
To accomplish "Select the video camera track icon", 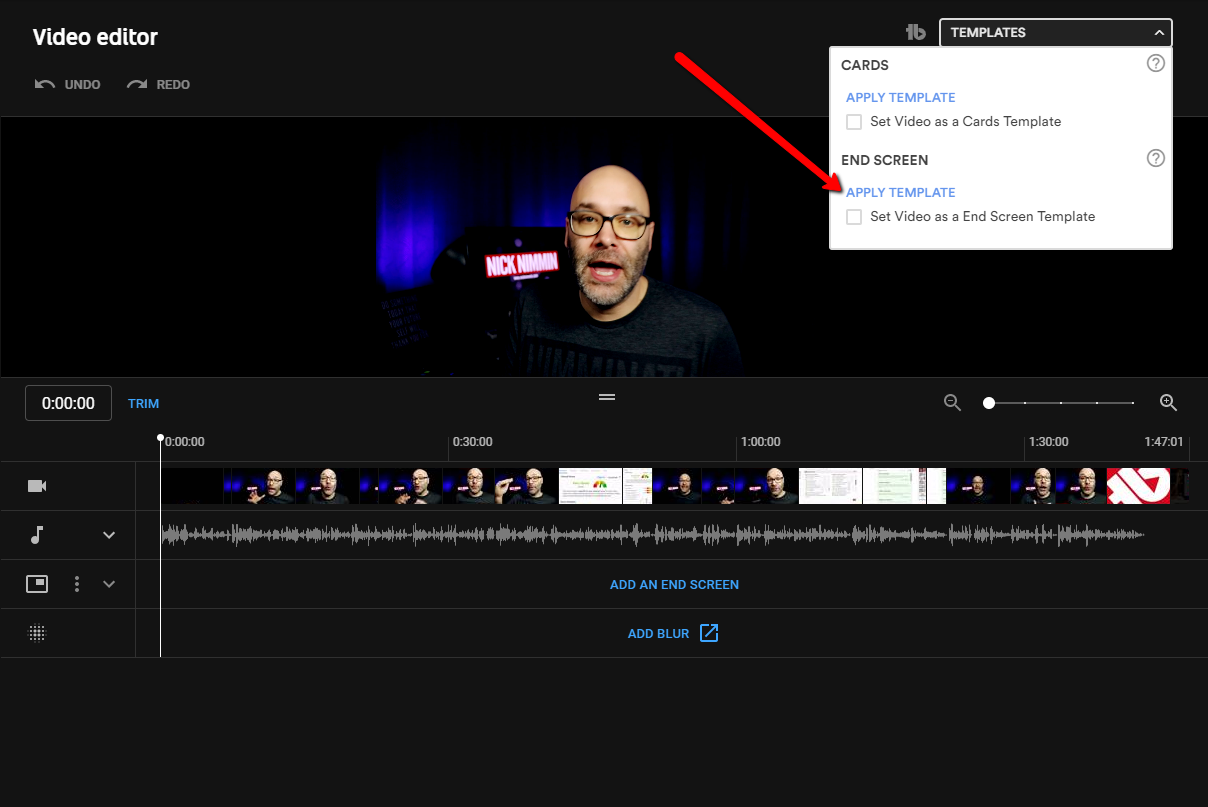I will click(x=37, y=486).
